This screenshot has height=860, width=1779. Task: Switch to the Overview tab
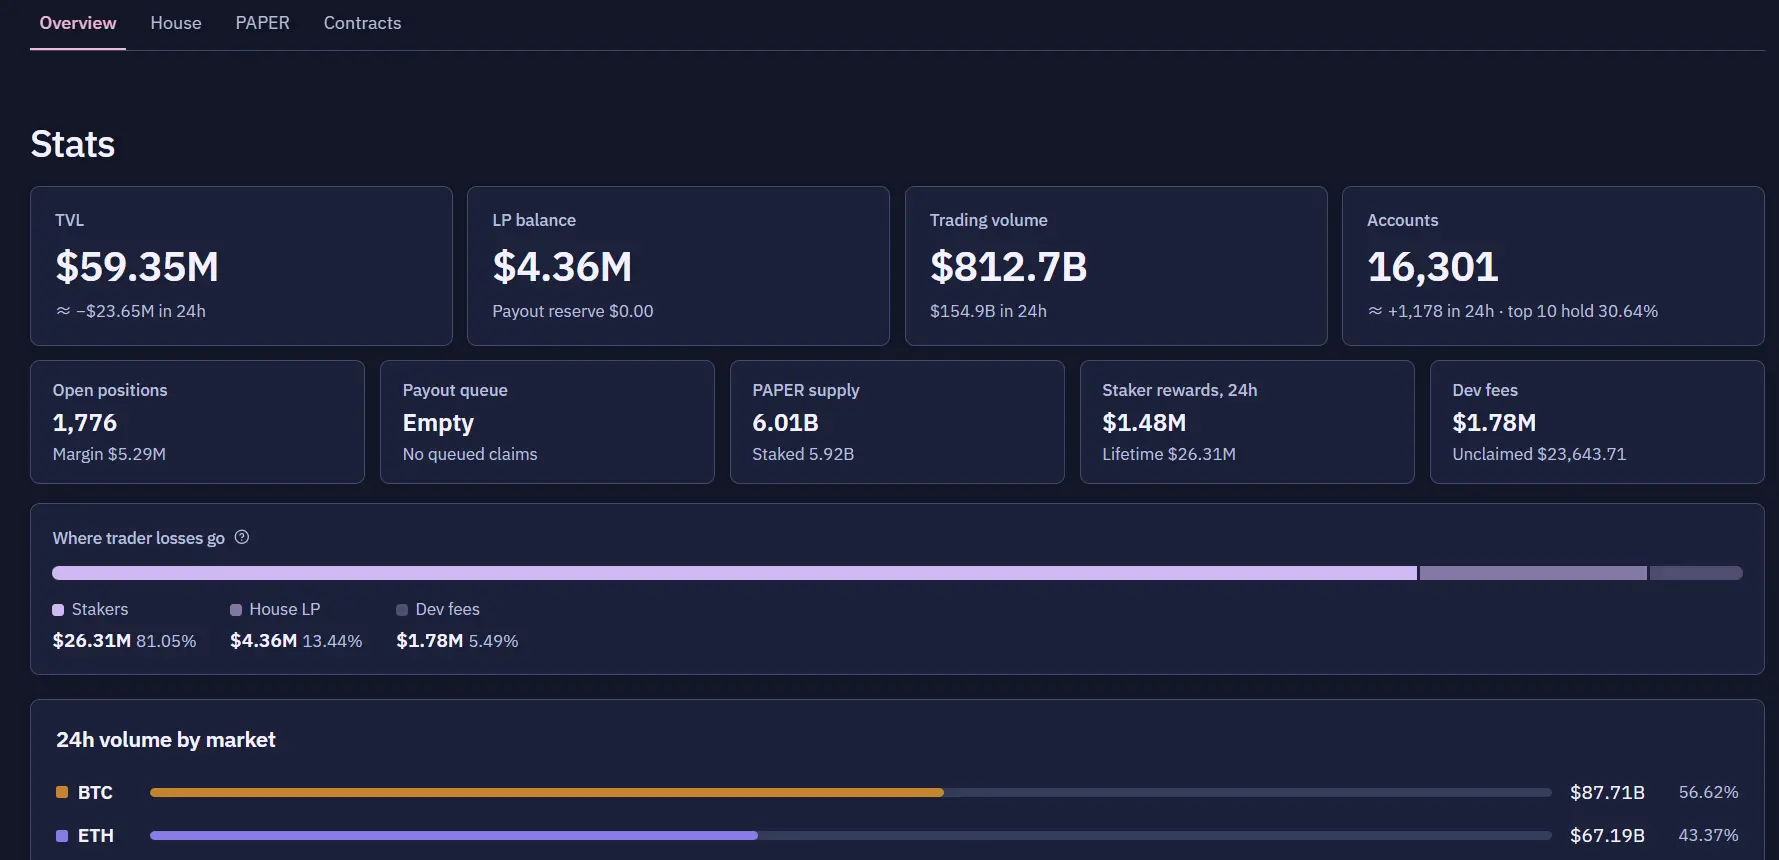coord(78,23)
